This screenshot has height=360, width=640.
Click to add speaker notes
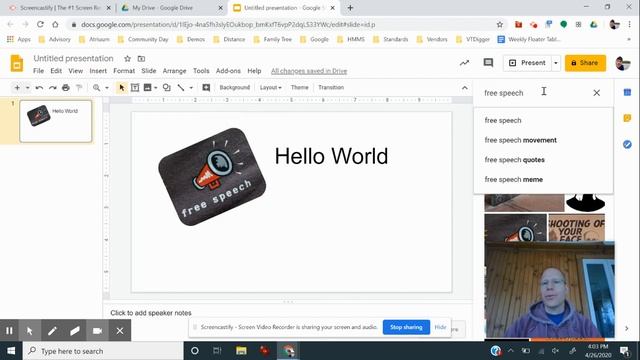click(151, 313)
